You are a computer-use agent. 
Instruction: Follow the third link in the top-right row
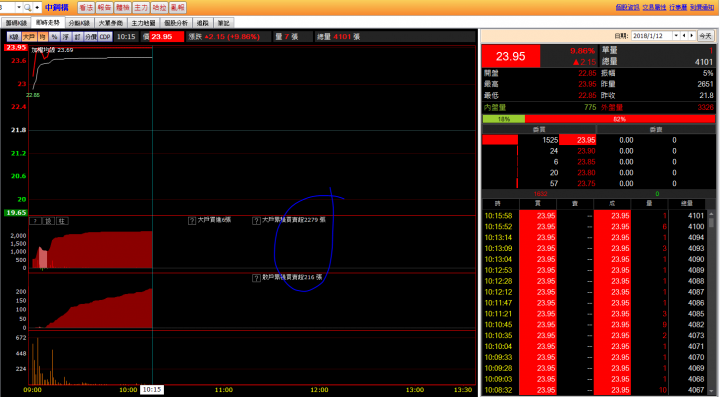coord(678,7)
